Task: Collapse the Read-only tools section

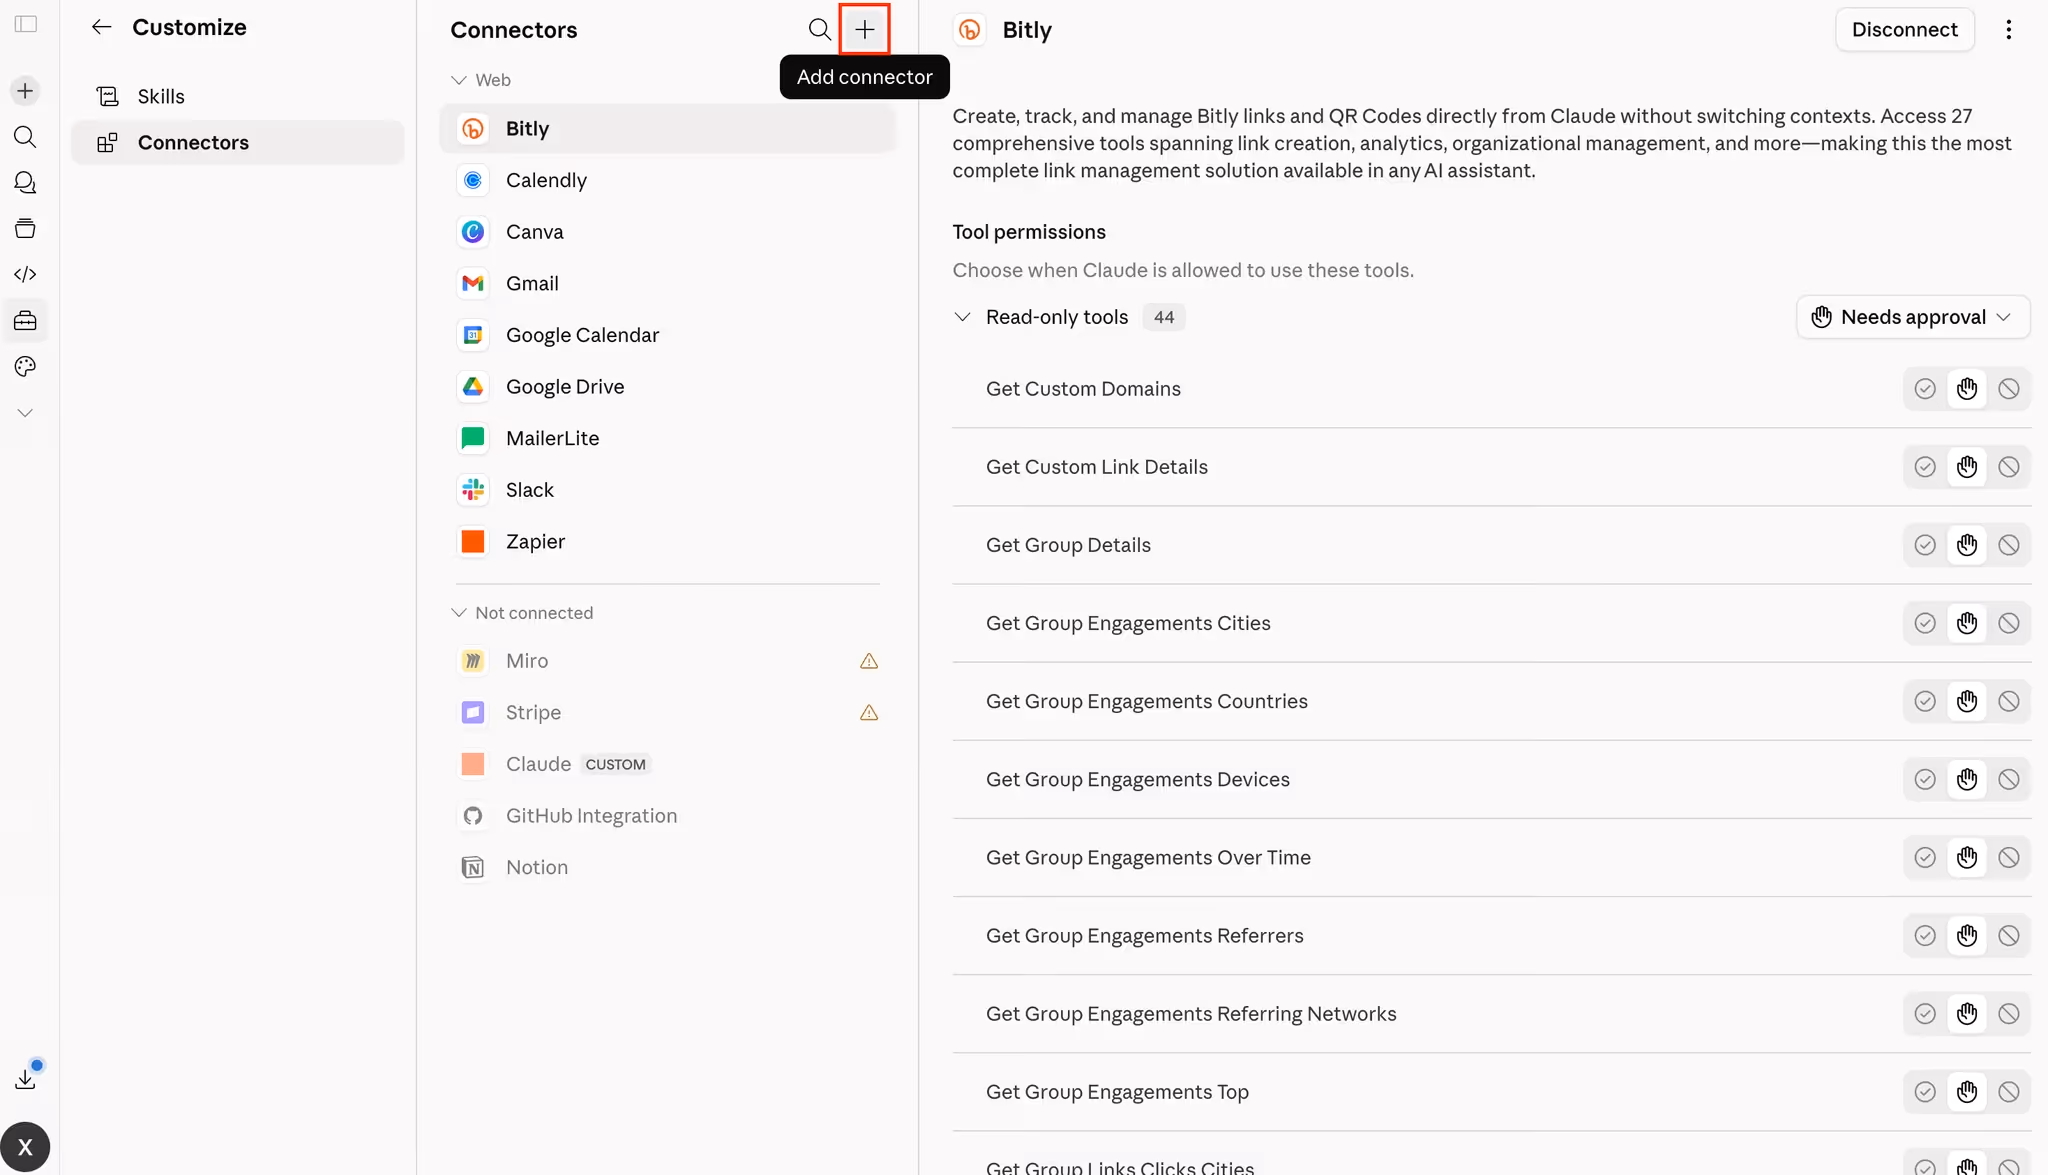Action: pos(962,317)
